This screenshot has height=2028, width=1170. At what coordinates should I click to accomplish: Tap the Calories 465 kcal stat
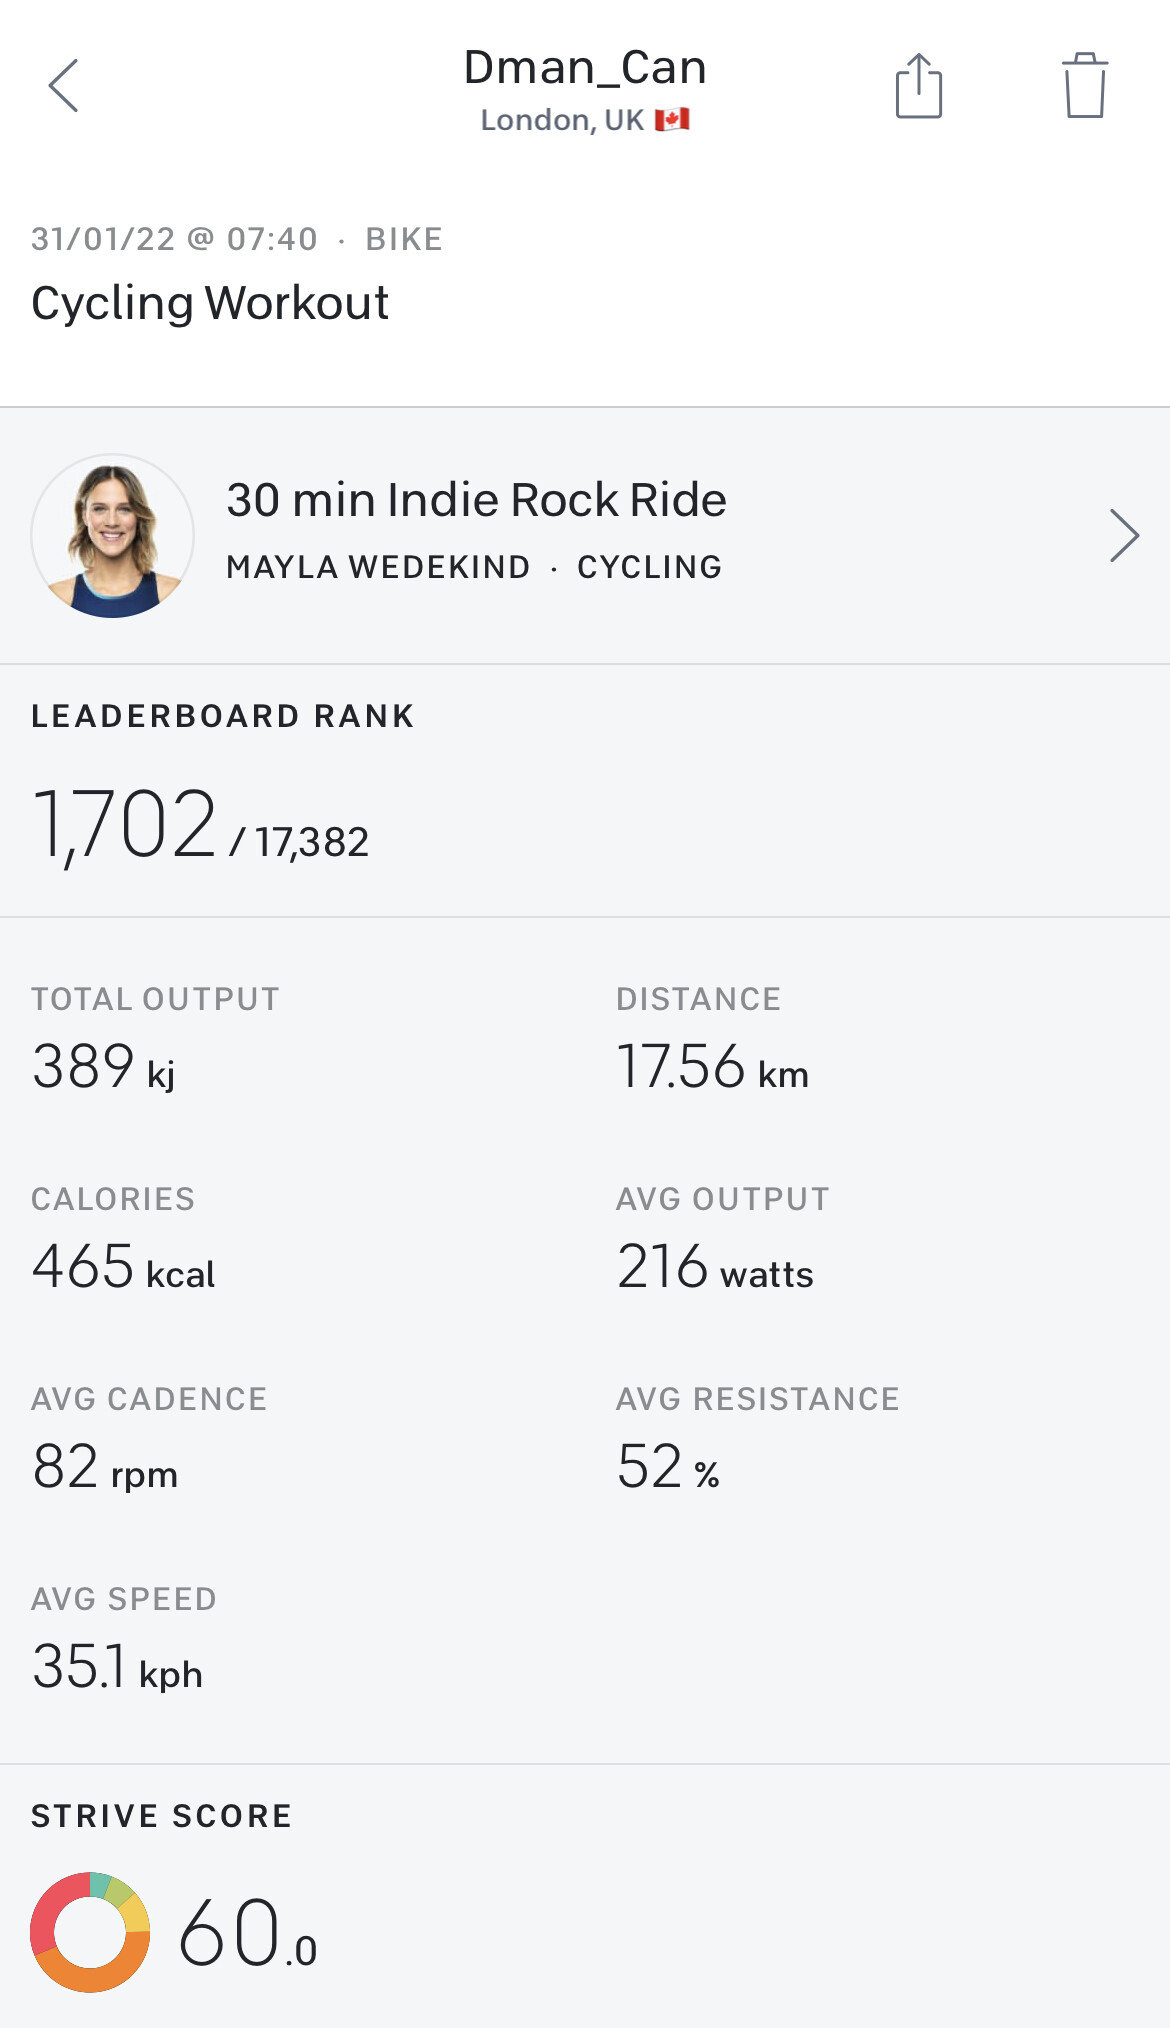[x=123, y=1267]
